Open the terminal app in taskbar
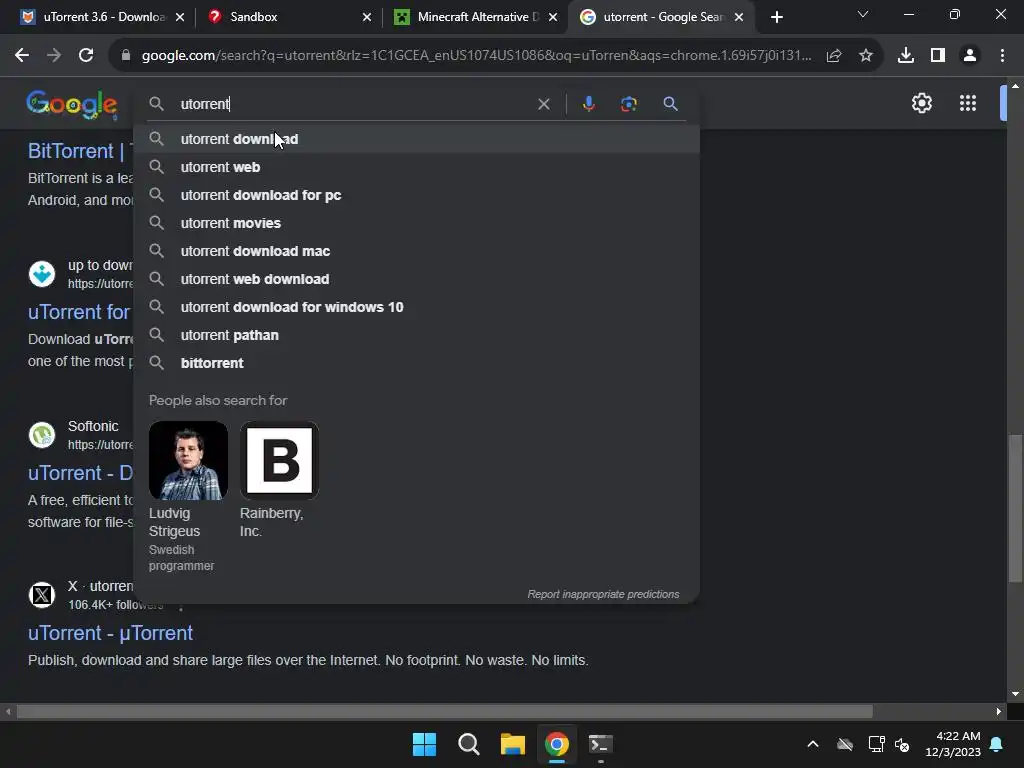This screenshot has height=768, width=1024. click(x=601, y=744)
